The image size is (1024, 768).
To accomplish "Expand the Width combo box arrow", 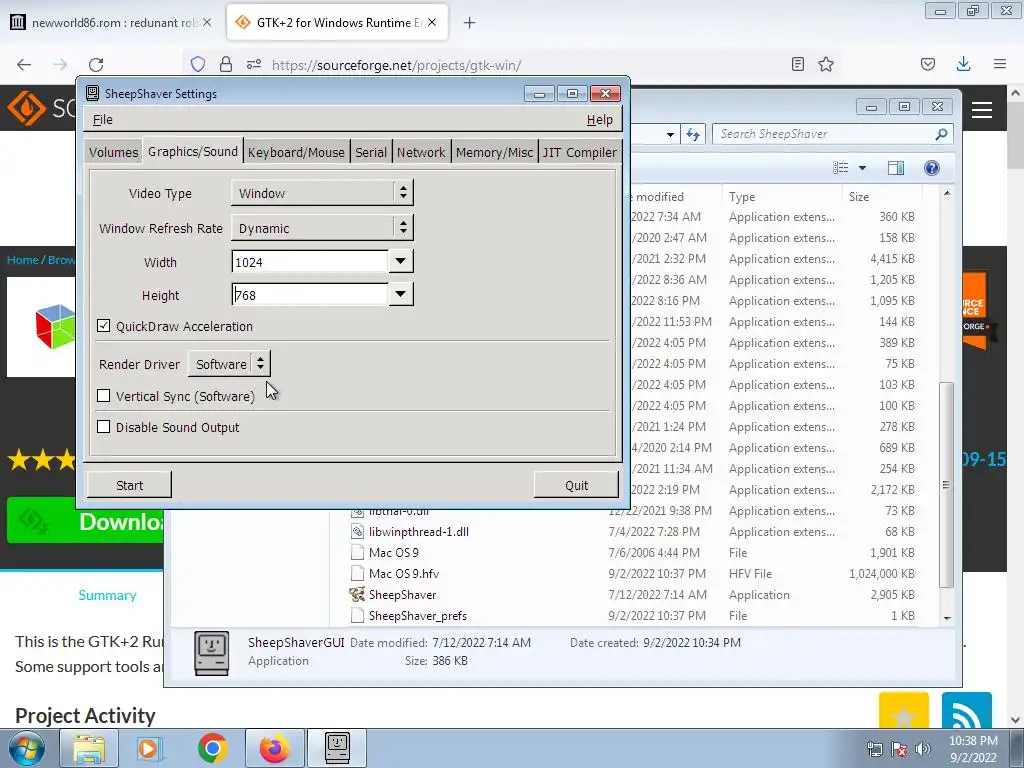I will 400,261.
